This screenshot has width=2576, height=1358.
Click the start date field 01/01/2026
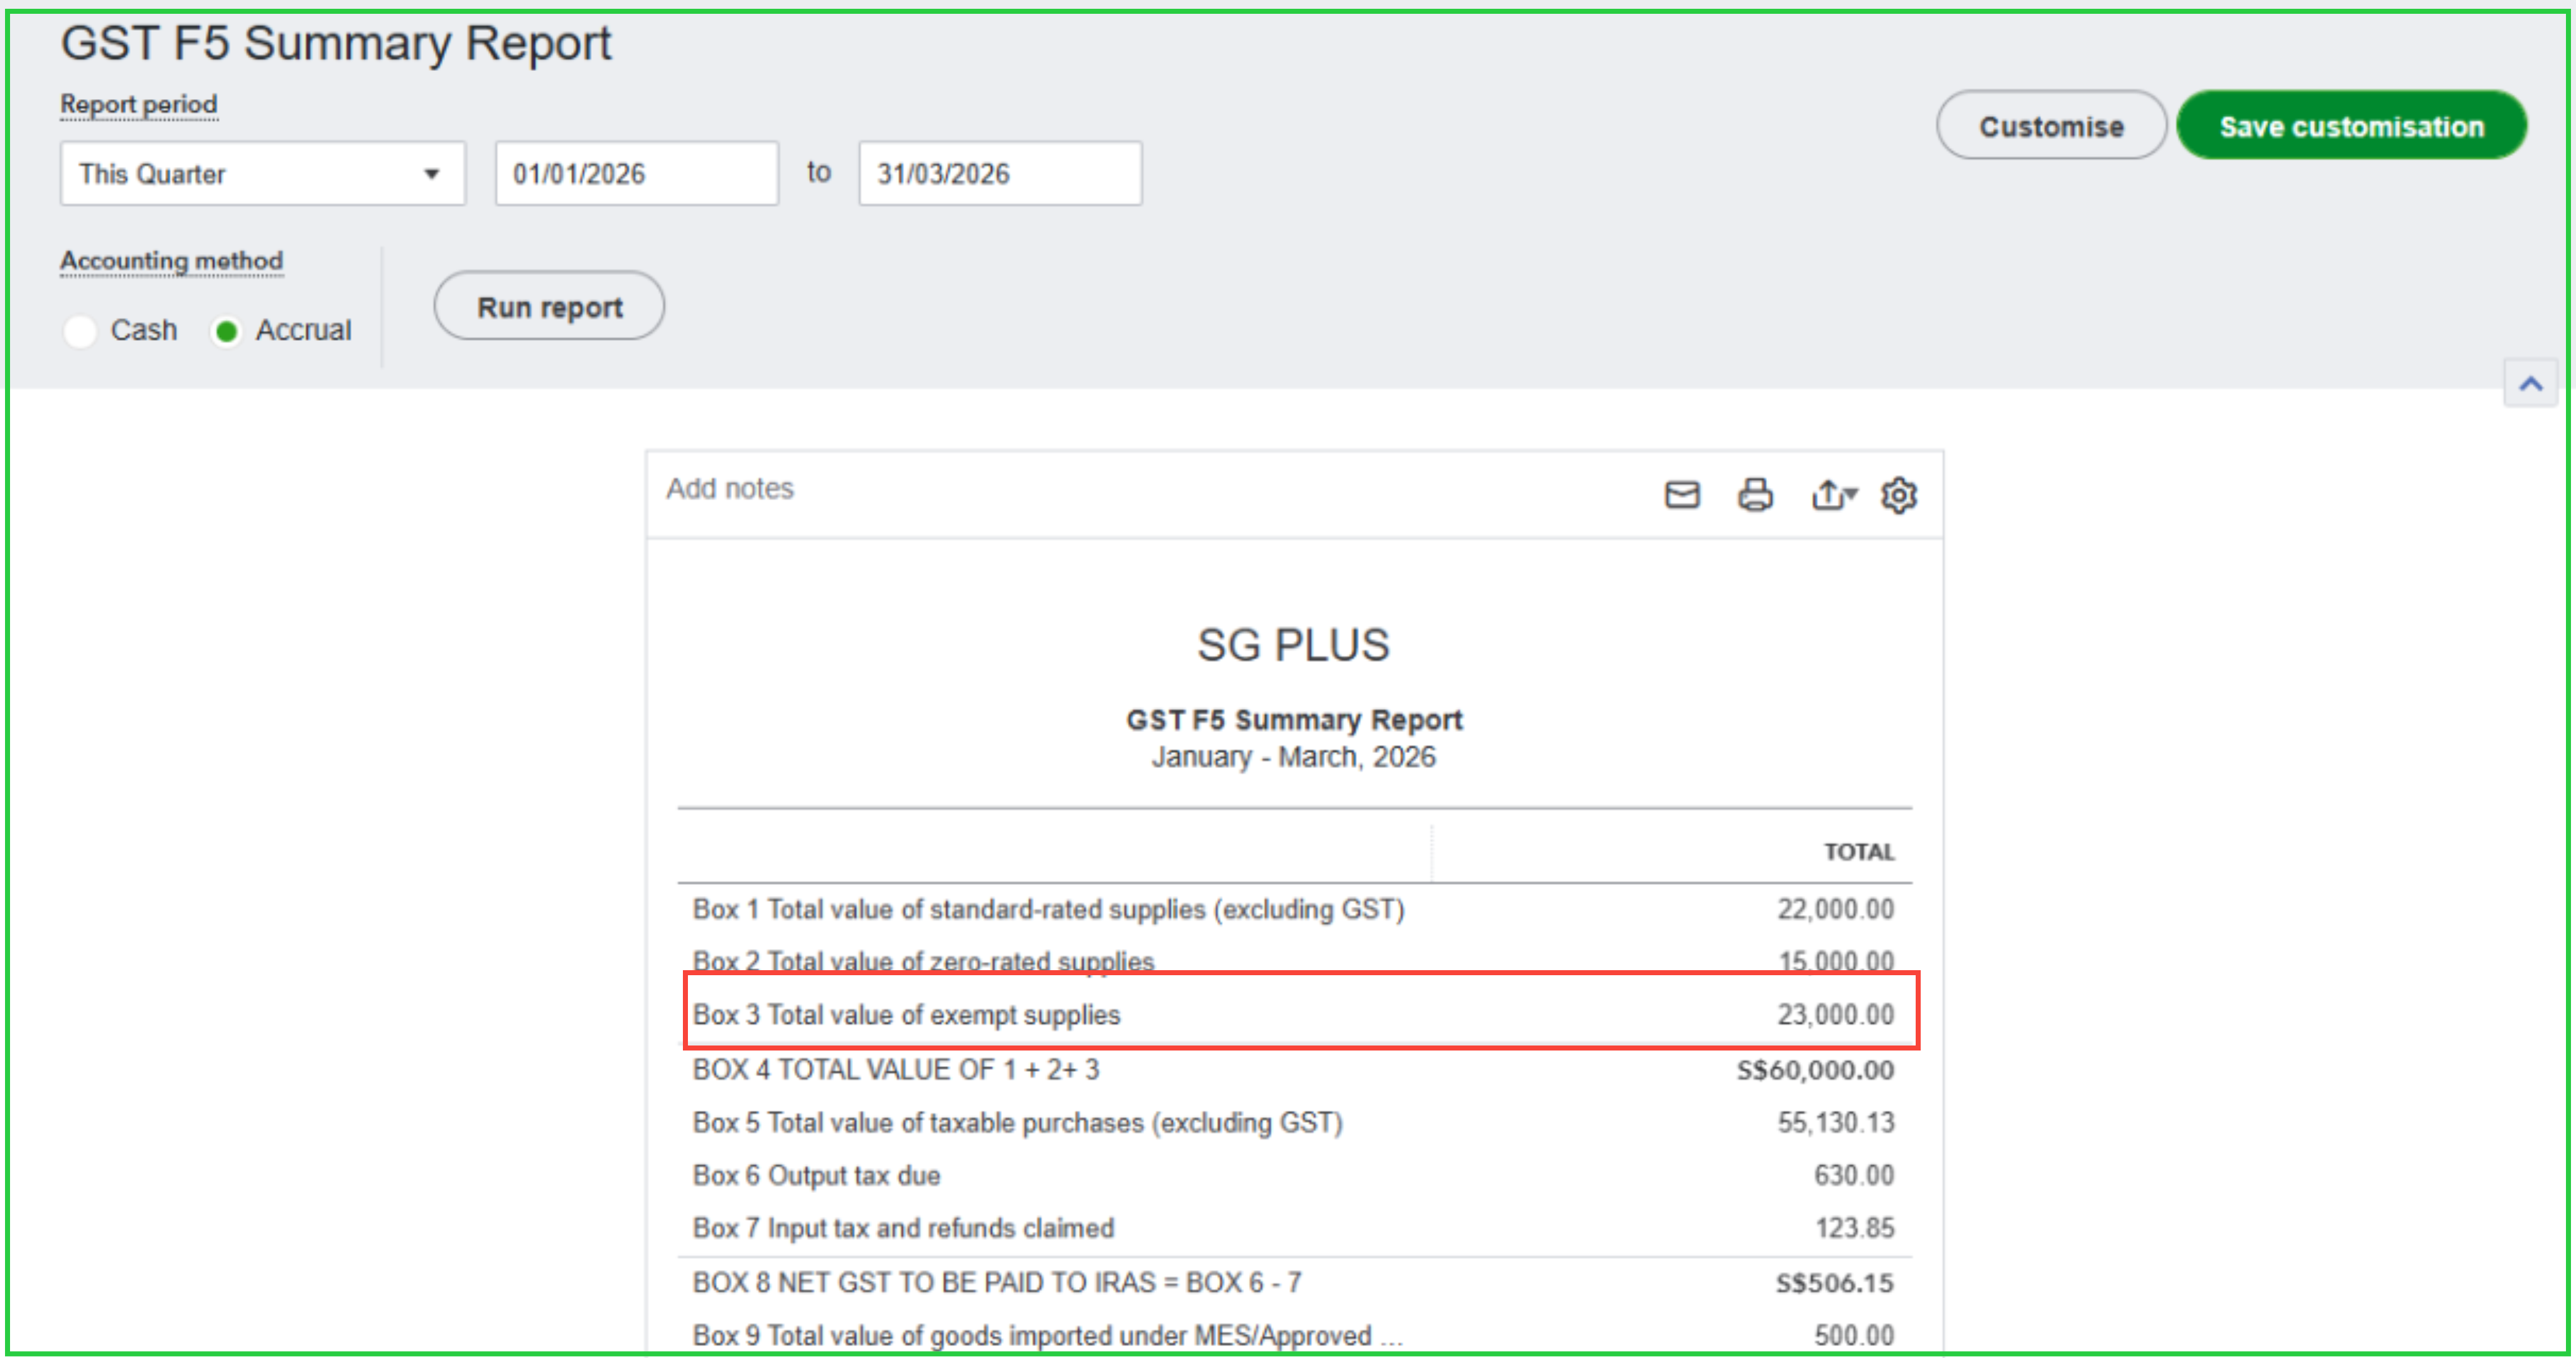tap(636, 174)
